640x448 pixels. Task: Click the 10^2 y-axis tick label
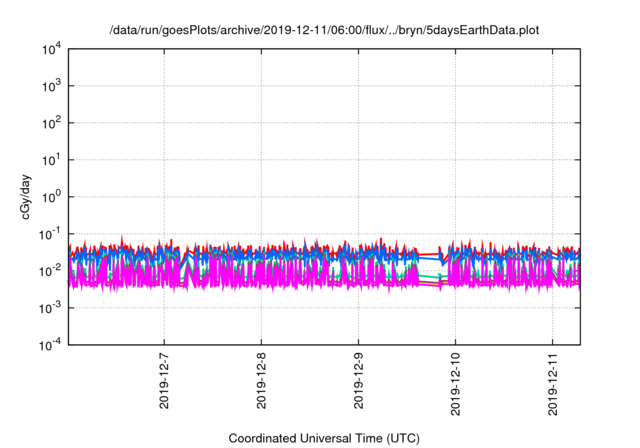point(52,123)
